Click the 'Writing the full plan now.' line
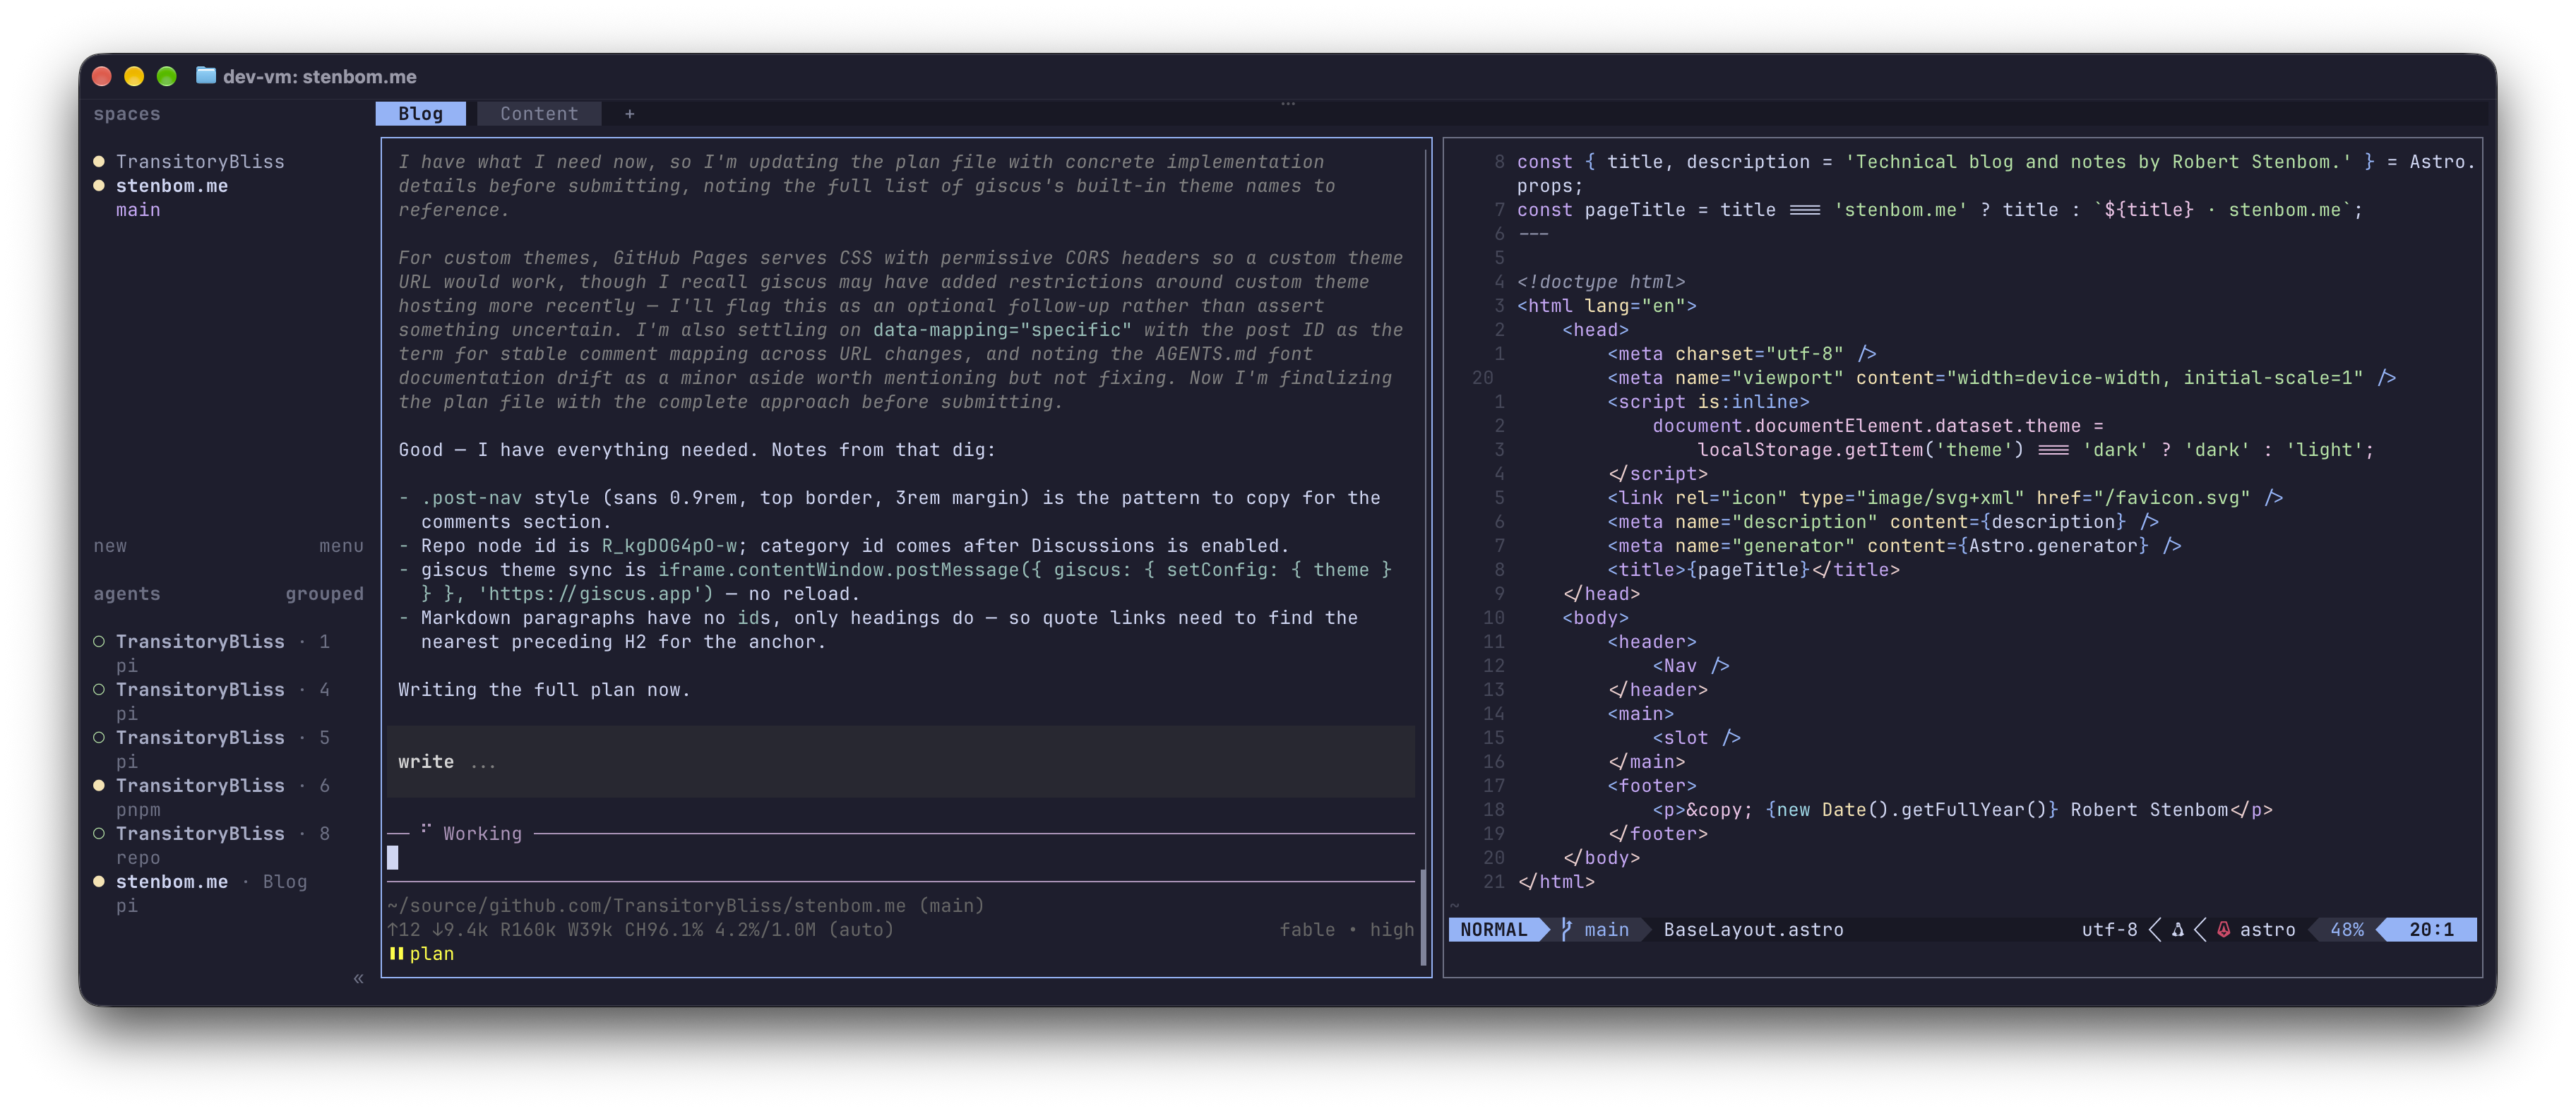2576x1111 pixels. tap(545, 690)
